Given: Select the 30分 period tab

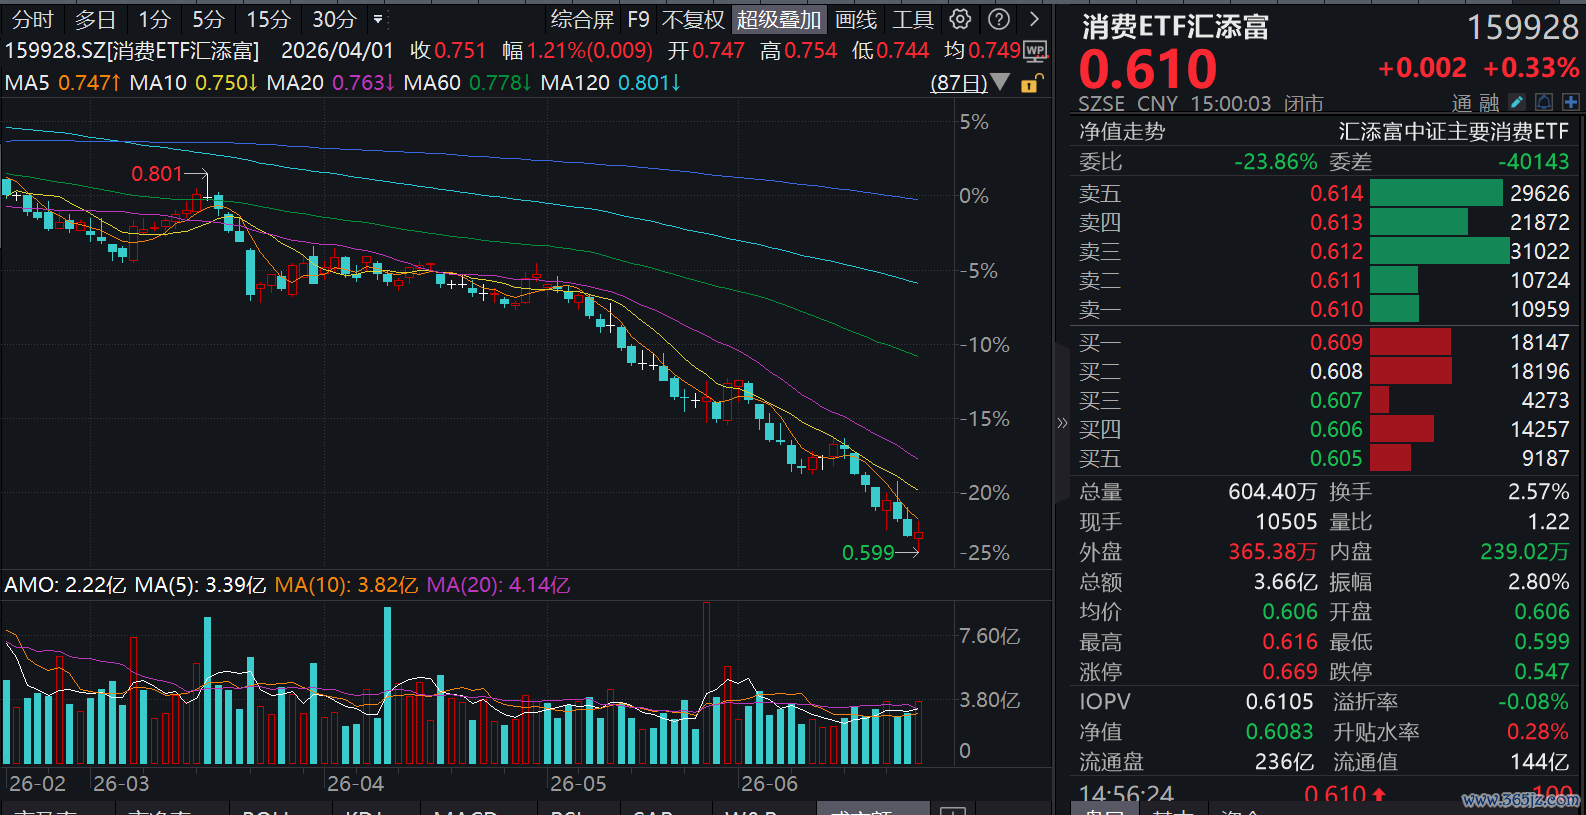Looking at the screenshot, I should click(x=334, y=19).
